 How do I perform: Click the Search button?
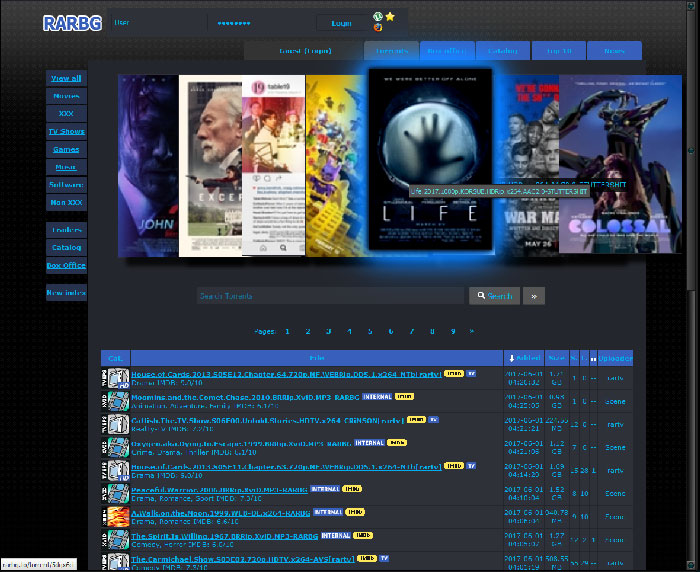point(495,296)
